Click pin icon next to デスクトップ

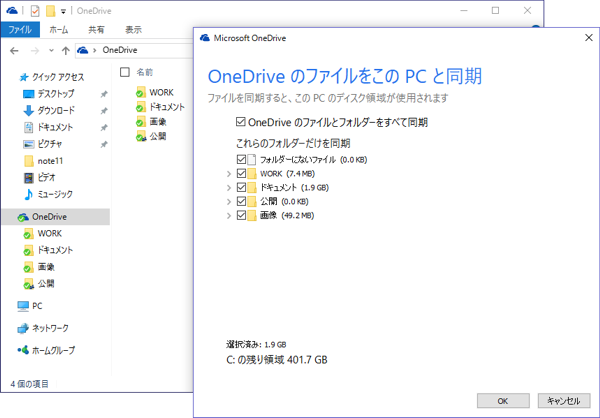pos(104,94)
